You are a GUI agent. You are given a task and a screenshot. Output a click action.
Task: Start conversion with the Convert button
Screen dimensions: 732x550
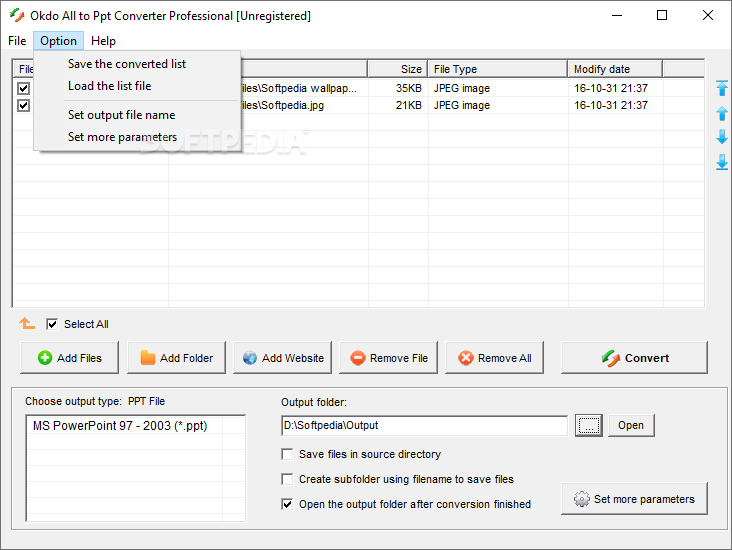(x=634, y=358)
